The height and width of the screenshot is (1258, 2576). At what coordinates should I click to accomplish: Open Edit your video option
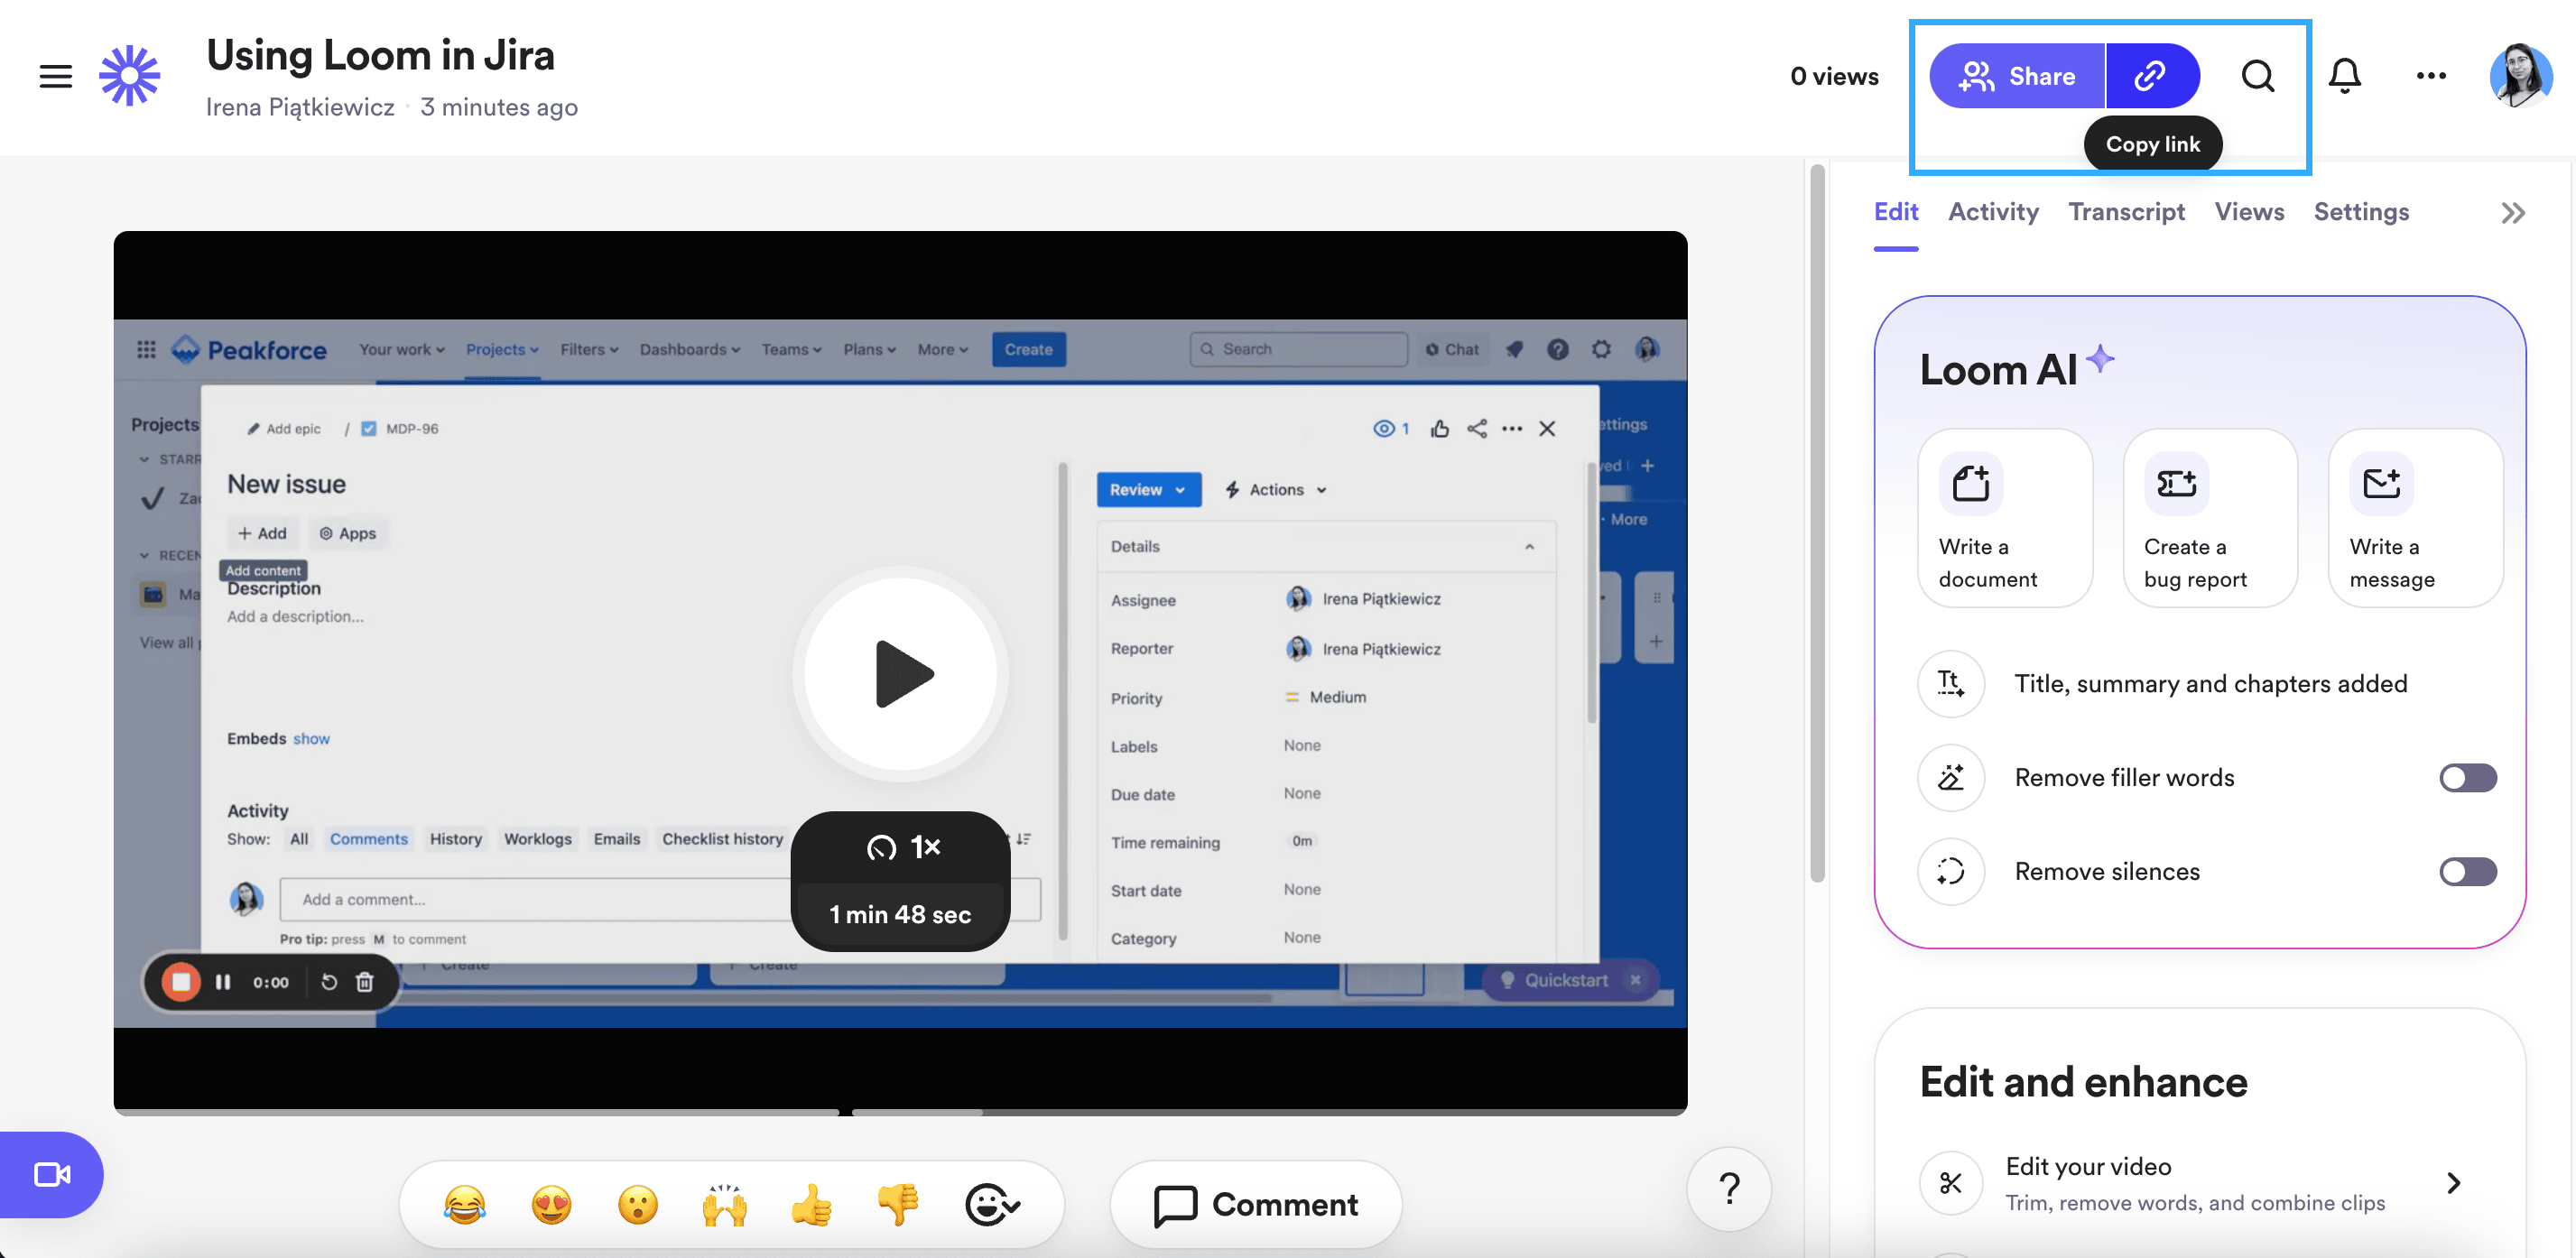tap(2199, 1184)
